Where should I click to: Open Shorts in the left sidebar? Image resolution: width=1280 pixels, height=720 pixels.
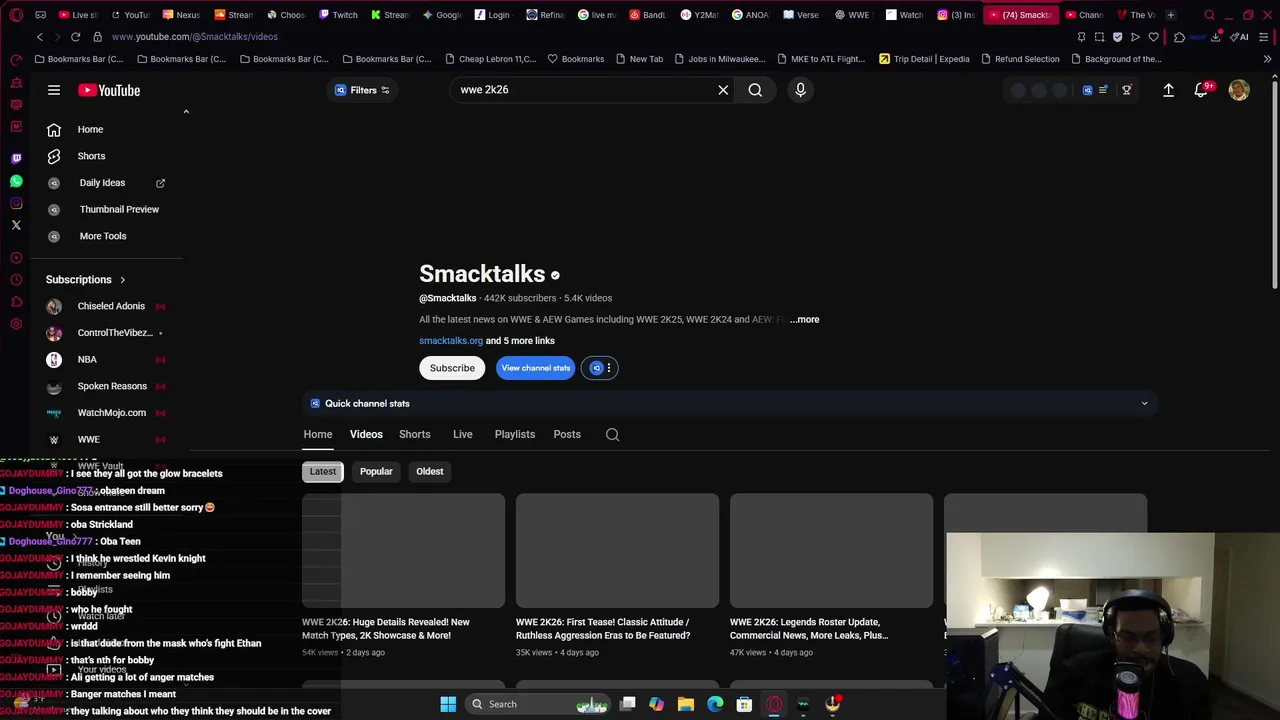[x=91, y=156]
